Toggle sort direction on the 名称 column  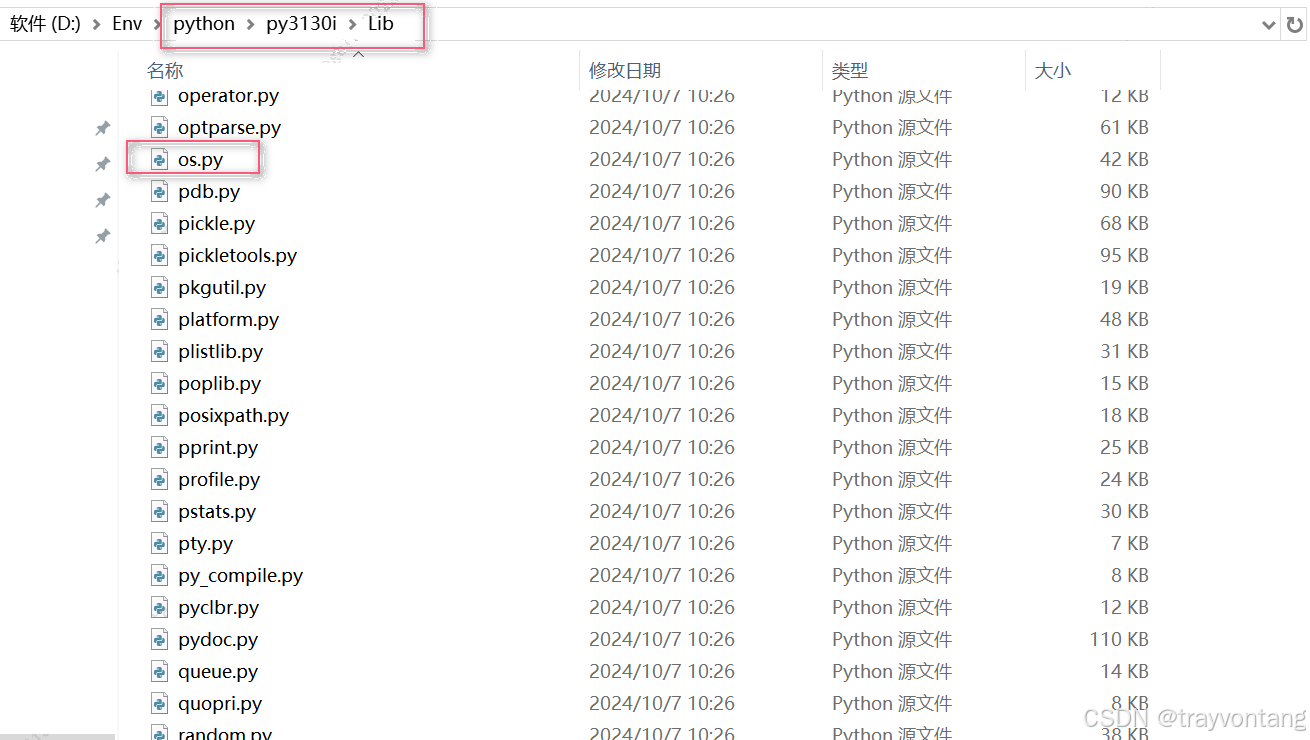pos(164,70)
